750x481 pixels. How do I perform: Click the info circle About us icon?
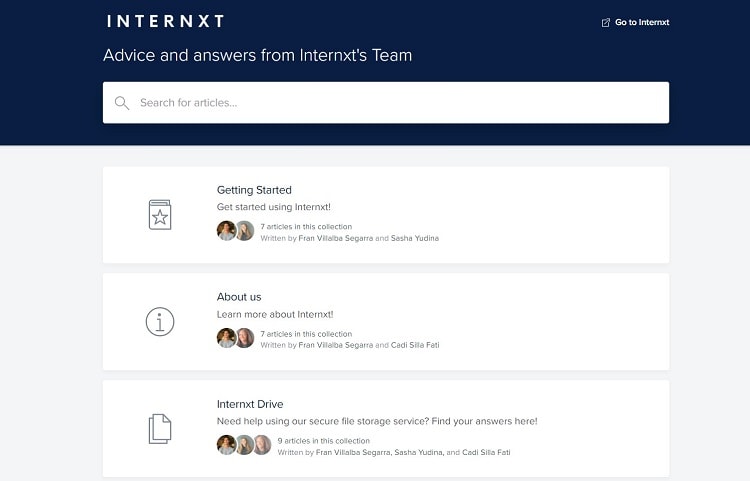[x=160, y=321]
